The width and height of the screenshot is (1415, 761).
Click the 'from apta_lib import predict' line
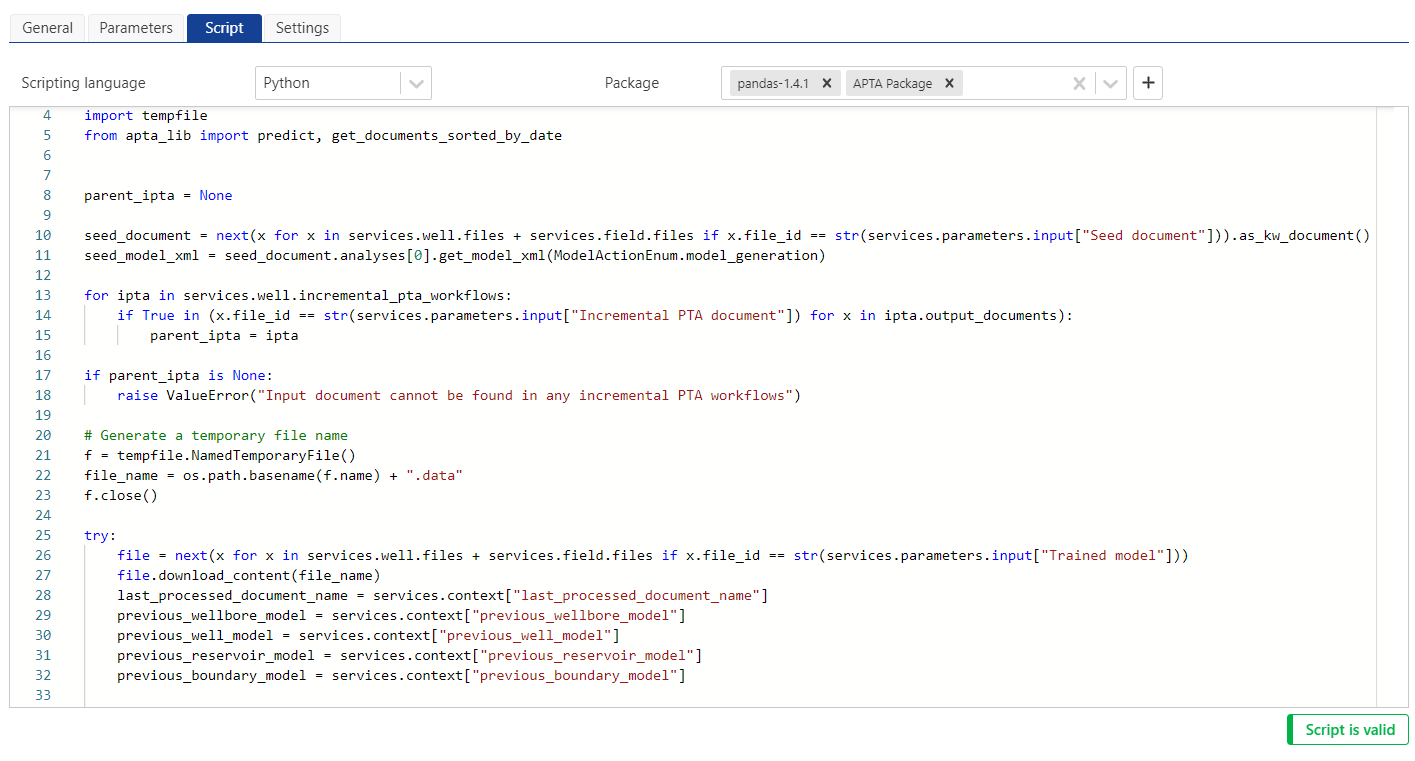tap(323, 136)
